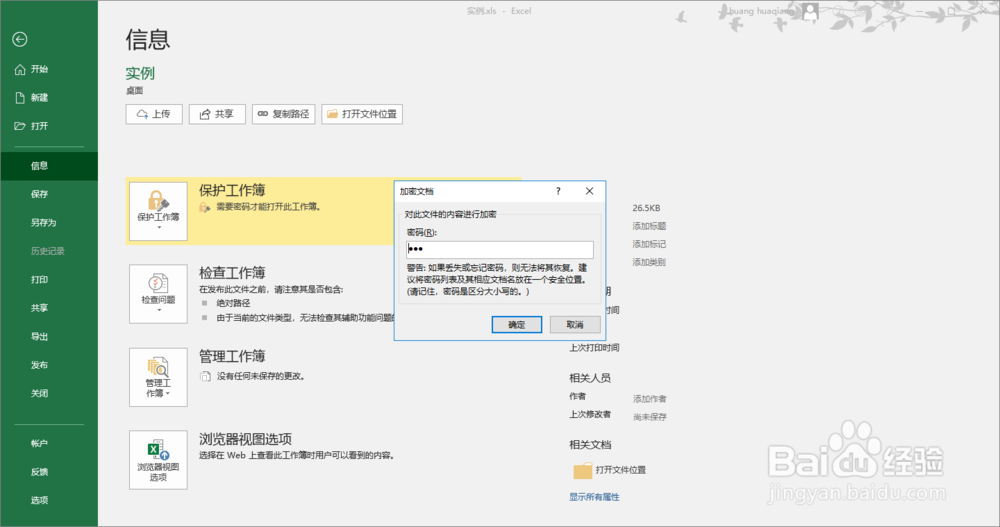
Task: Click the 保护工作簿 heading text
Action: tap(232, 190)
